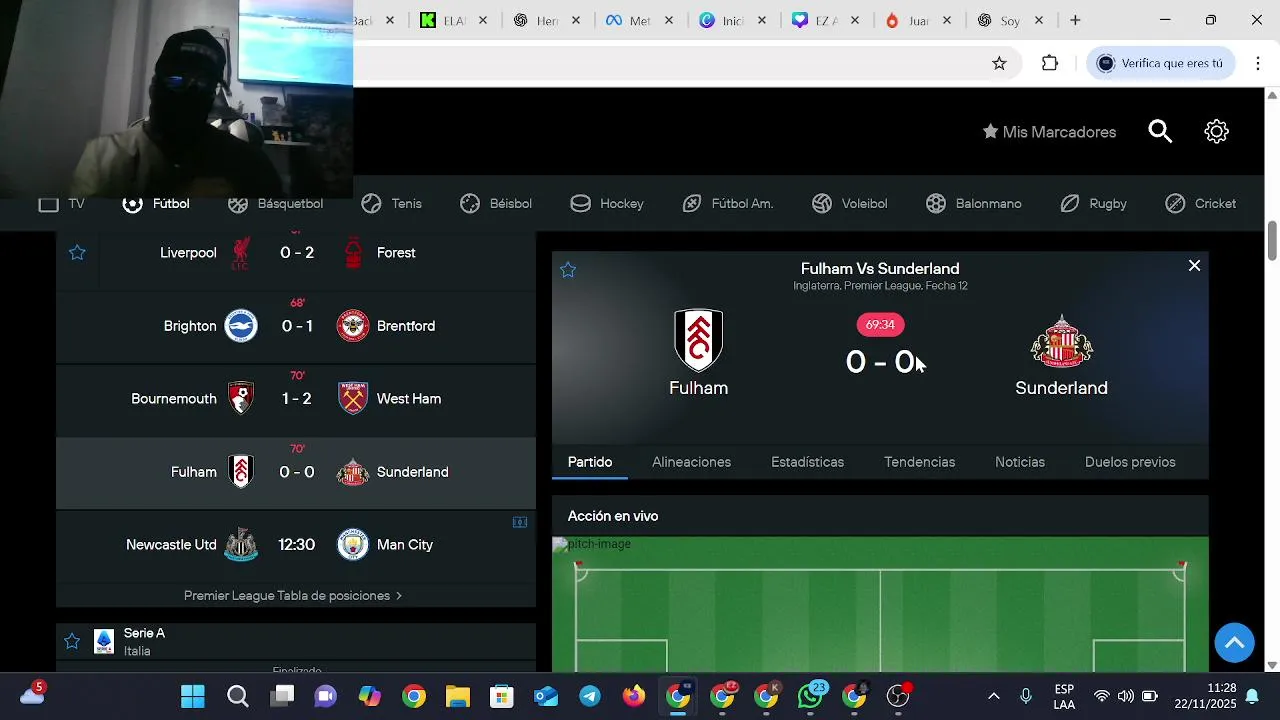Toggle favorite star for Fulham vs Sunderland panel
This screenshot has height=720, width=1280.
click(568, 270)
